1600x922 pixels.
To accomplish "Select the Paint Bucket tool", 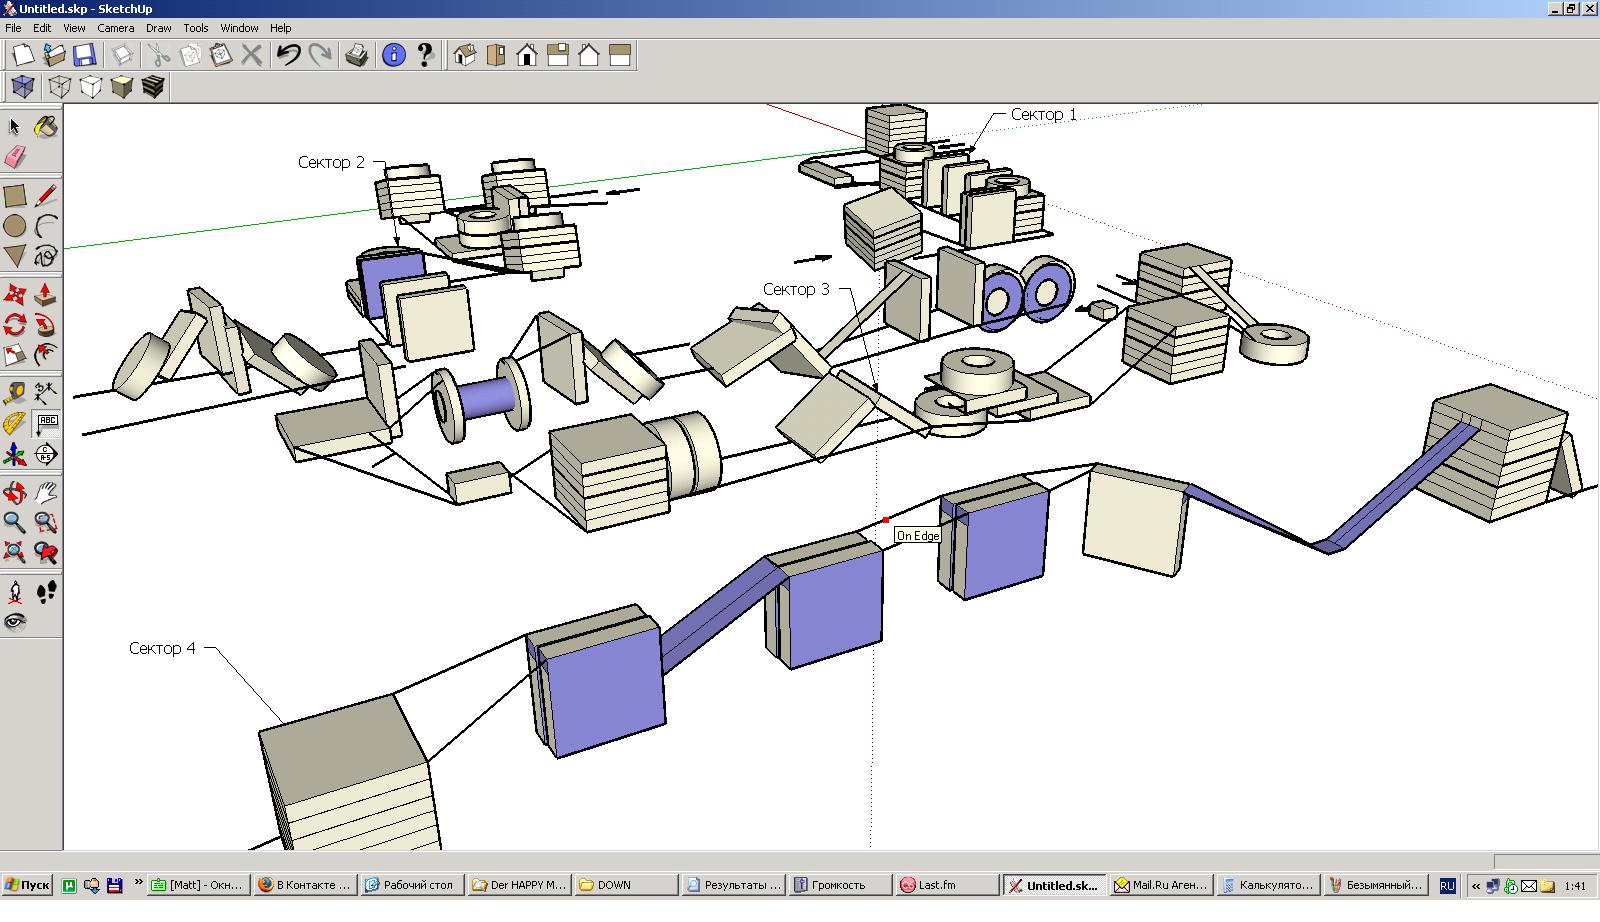I will (x=45, y=127).
